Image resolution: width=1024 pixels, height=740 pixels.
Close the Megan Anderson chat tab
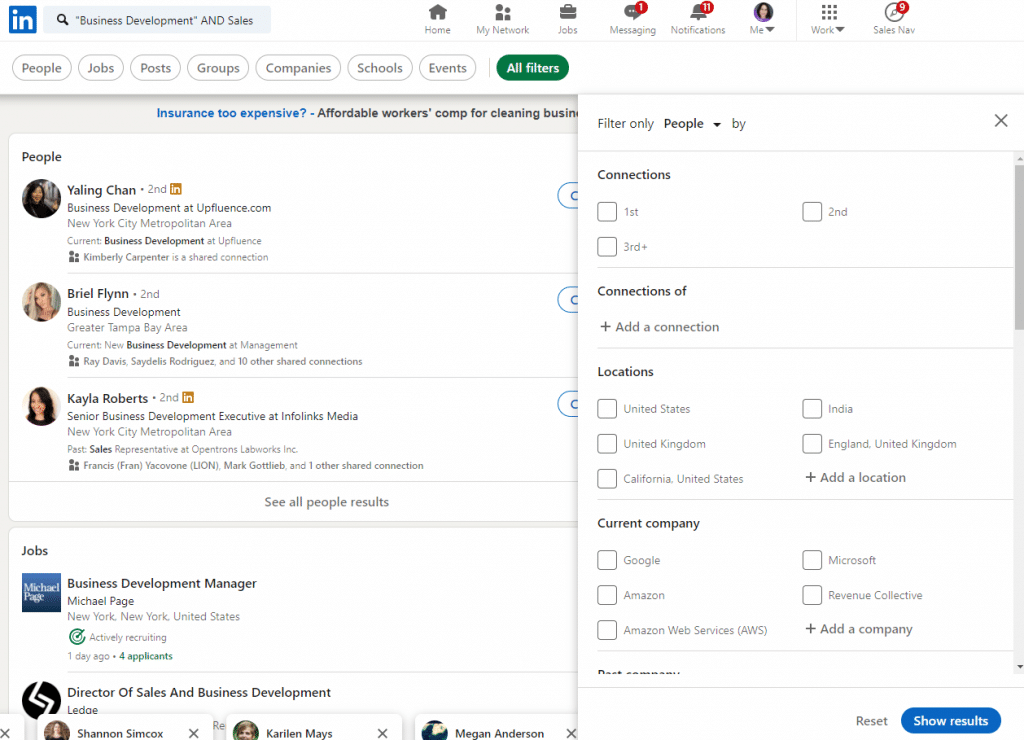click(x=571, y=733)
